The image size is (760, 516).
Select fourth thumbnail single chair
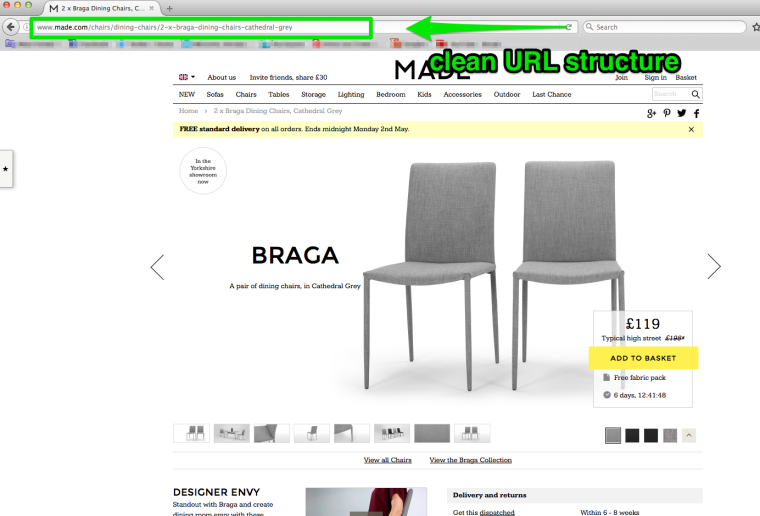[x=312, y=433]
